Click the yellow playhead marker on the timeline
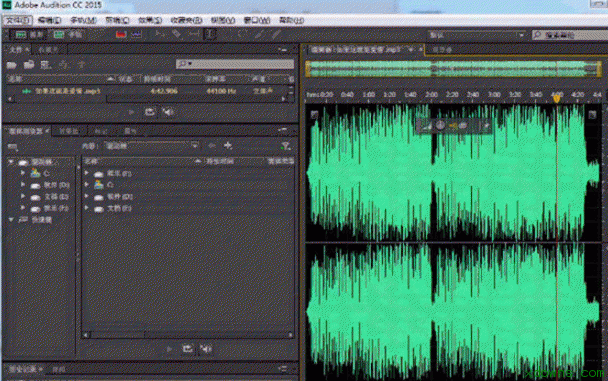Viewport: 608px width, 381px height. 556,98
